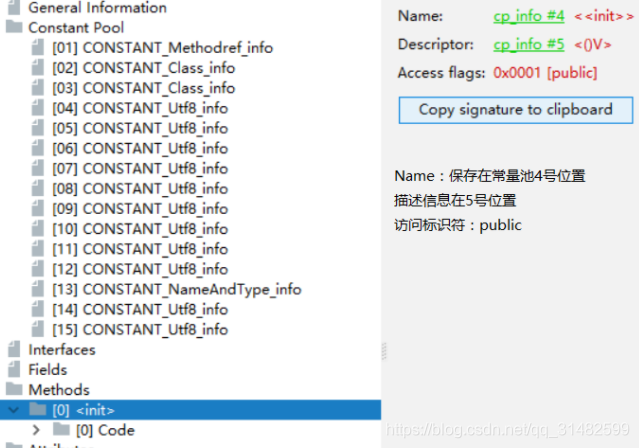Expand the [0] Code attribute node
Viewport: 639px width, 448px height.
(x=37, y=430)
